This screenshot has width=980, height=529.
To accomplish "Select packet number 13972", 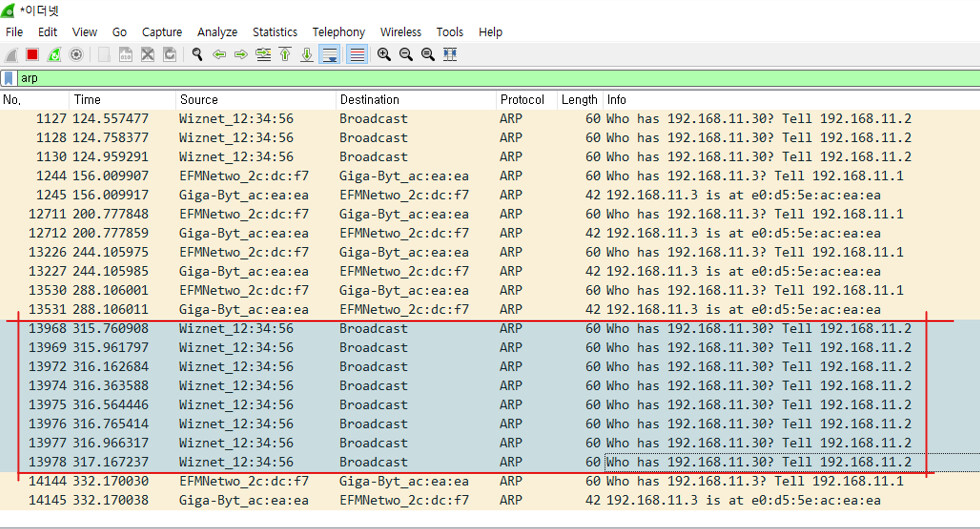I will pos(490,366).
